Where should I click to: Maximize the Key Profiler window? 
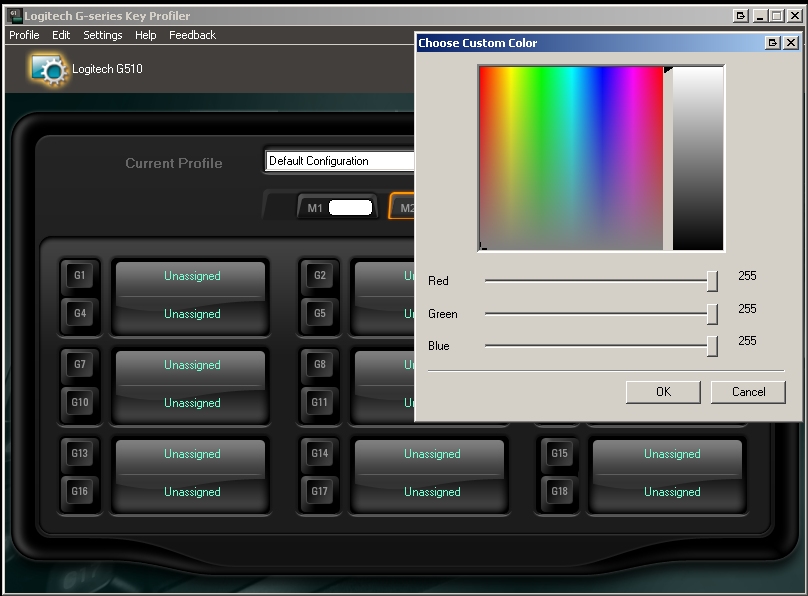point(777,16)
